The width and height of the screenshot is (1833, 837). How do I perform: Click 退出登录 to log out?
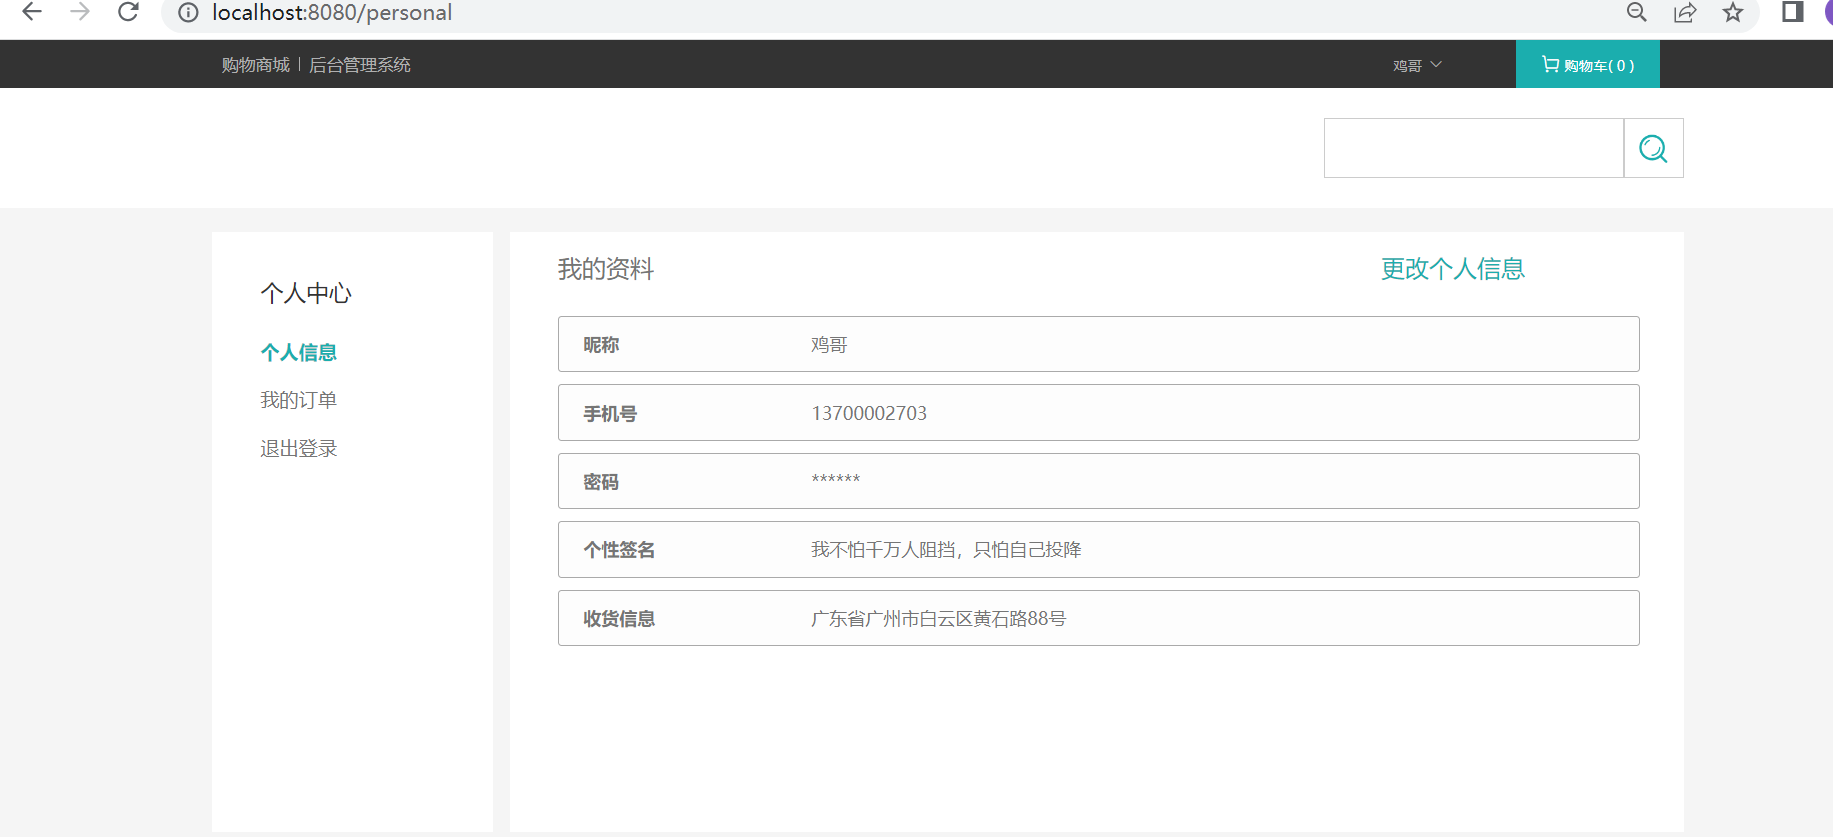point(299,449)
